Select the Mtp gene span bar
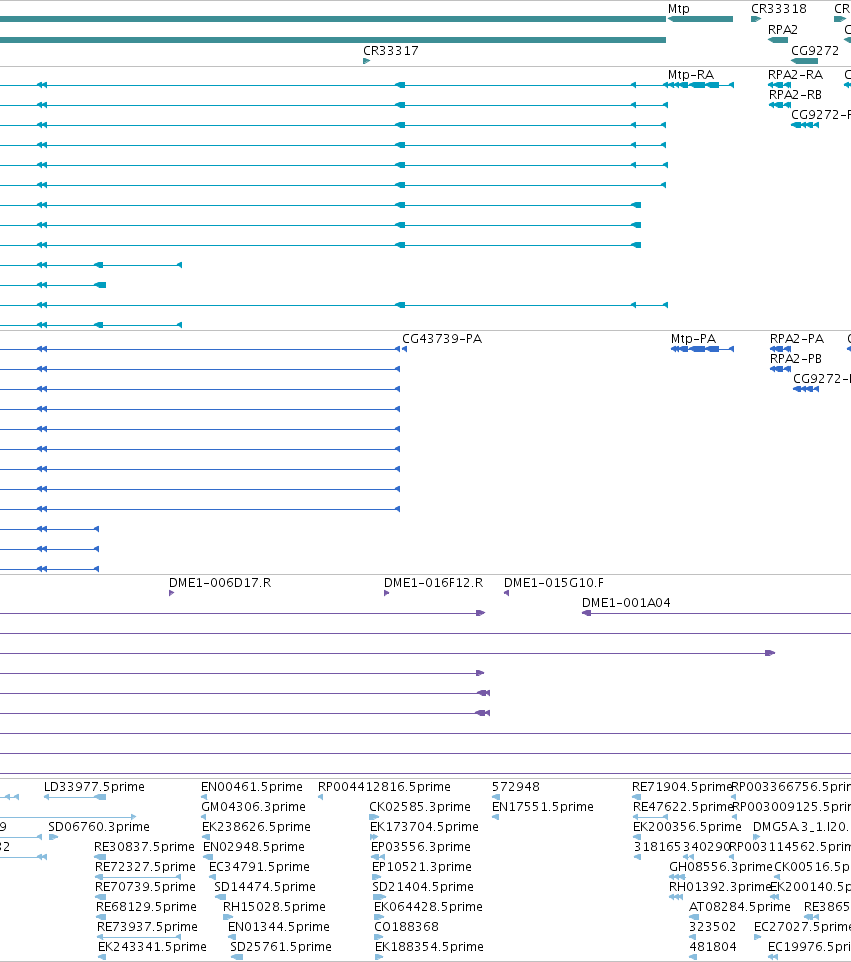The image size is (851, 962). (x=700, y=19)
